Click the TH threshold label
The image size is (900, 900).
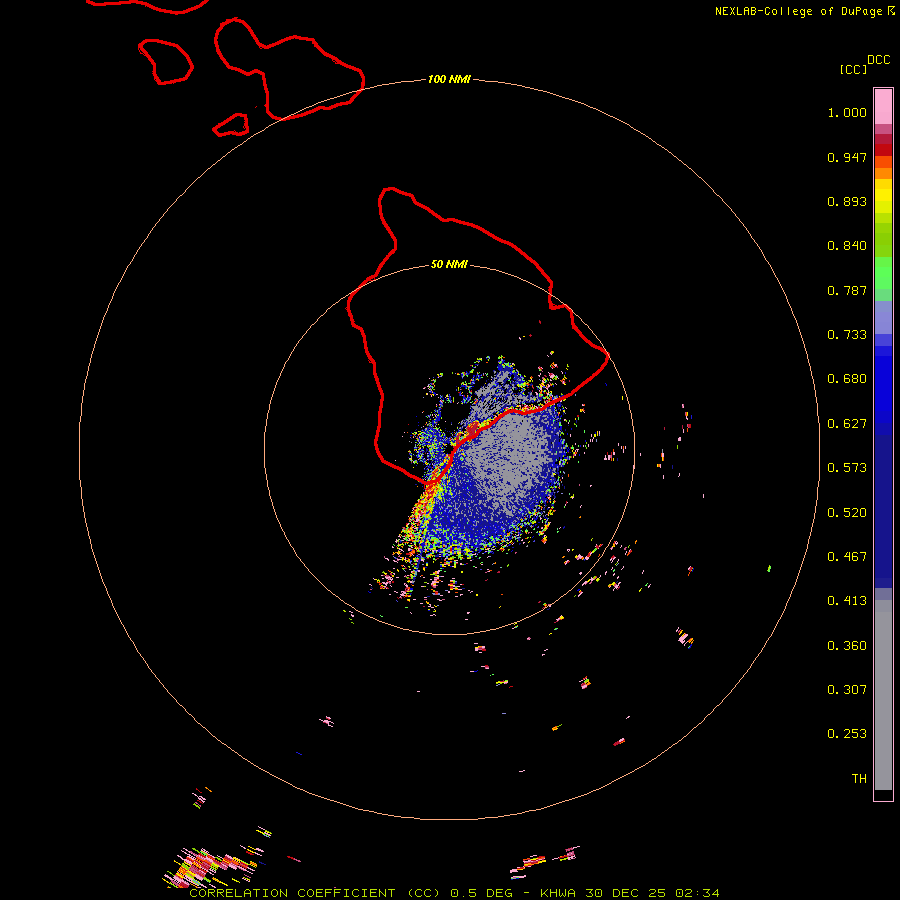point(859,779)
